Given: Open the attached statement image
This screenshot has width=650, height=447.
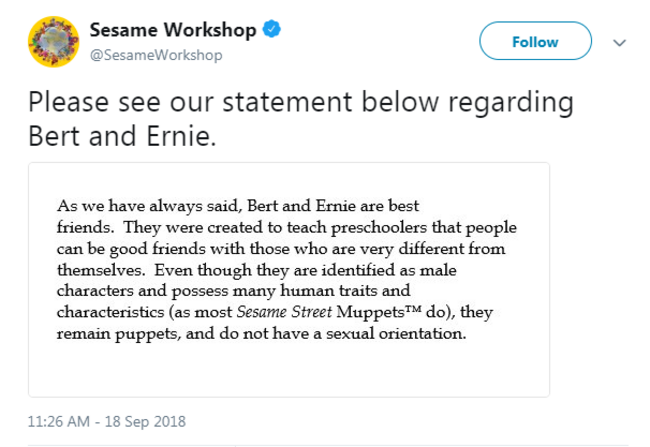Looking at the screenshot, I should tap(289, 280).
